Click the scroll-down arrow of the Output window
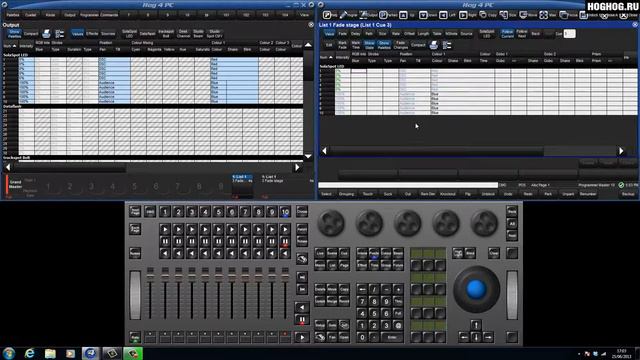Image resolution: width=640 pixels, height=360 pixels. (x=308, y=156)
